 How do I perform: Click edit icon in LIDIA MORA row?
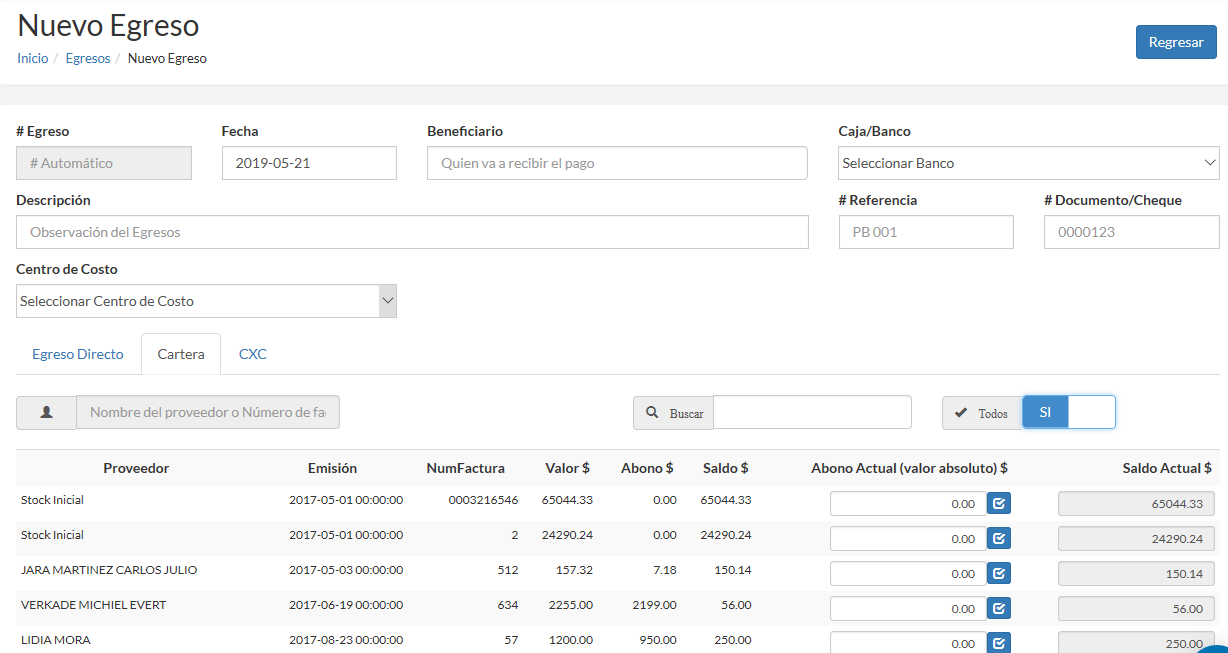coord(999,643)
